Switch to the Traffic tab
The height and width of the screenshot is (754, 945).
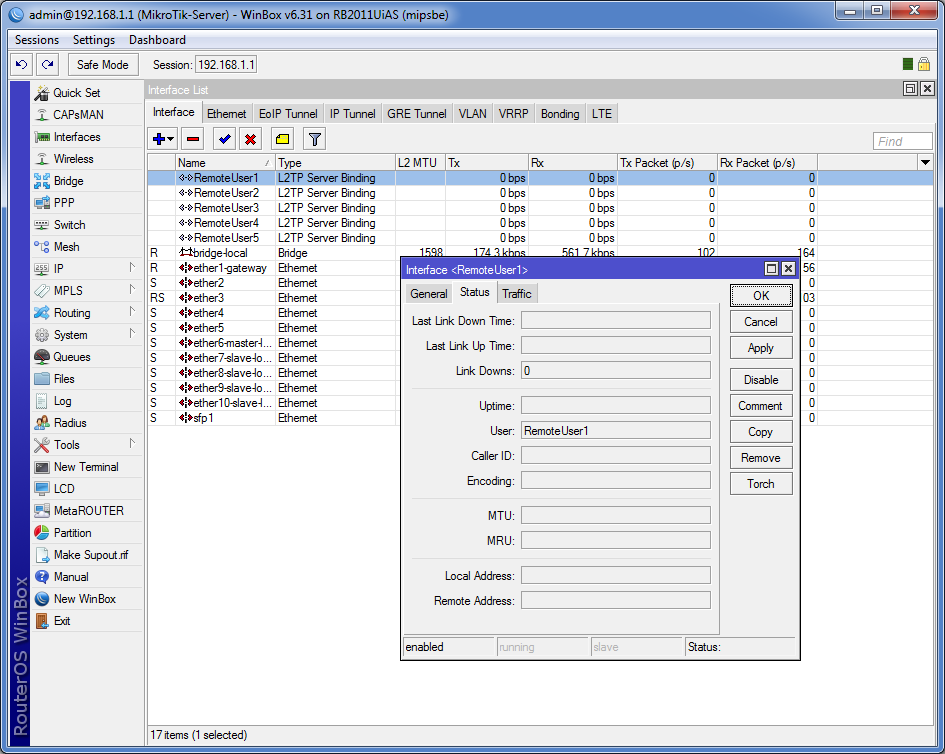517,294
